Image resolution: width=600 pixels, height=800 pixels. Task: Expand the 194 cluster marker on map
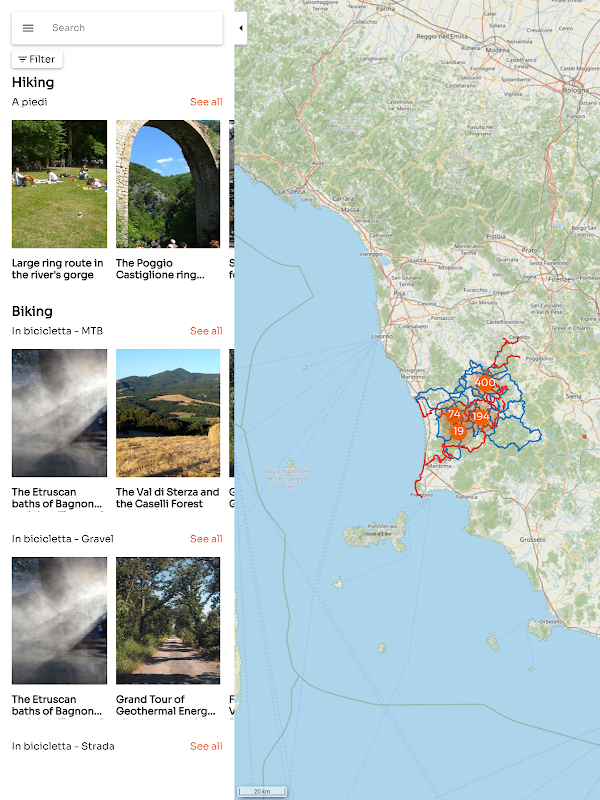click(x=480, y=416)
